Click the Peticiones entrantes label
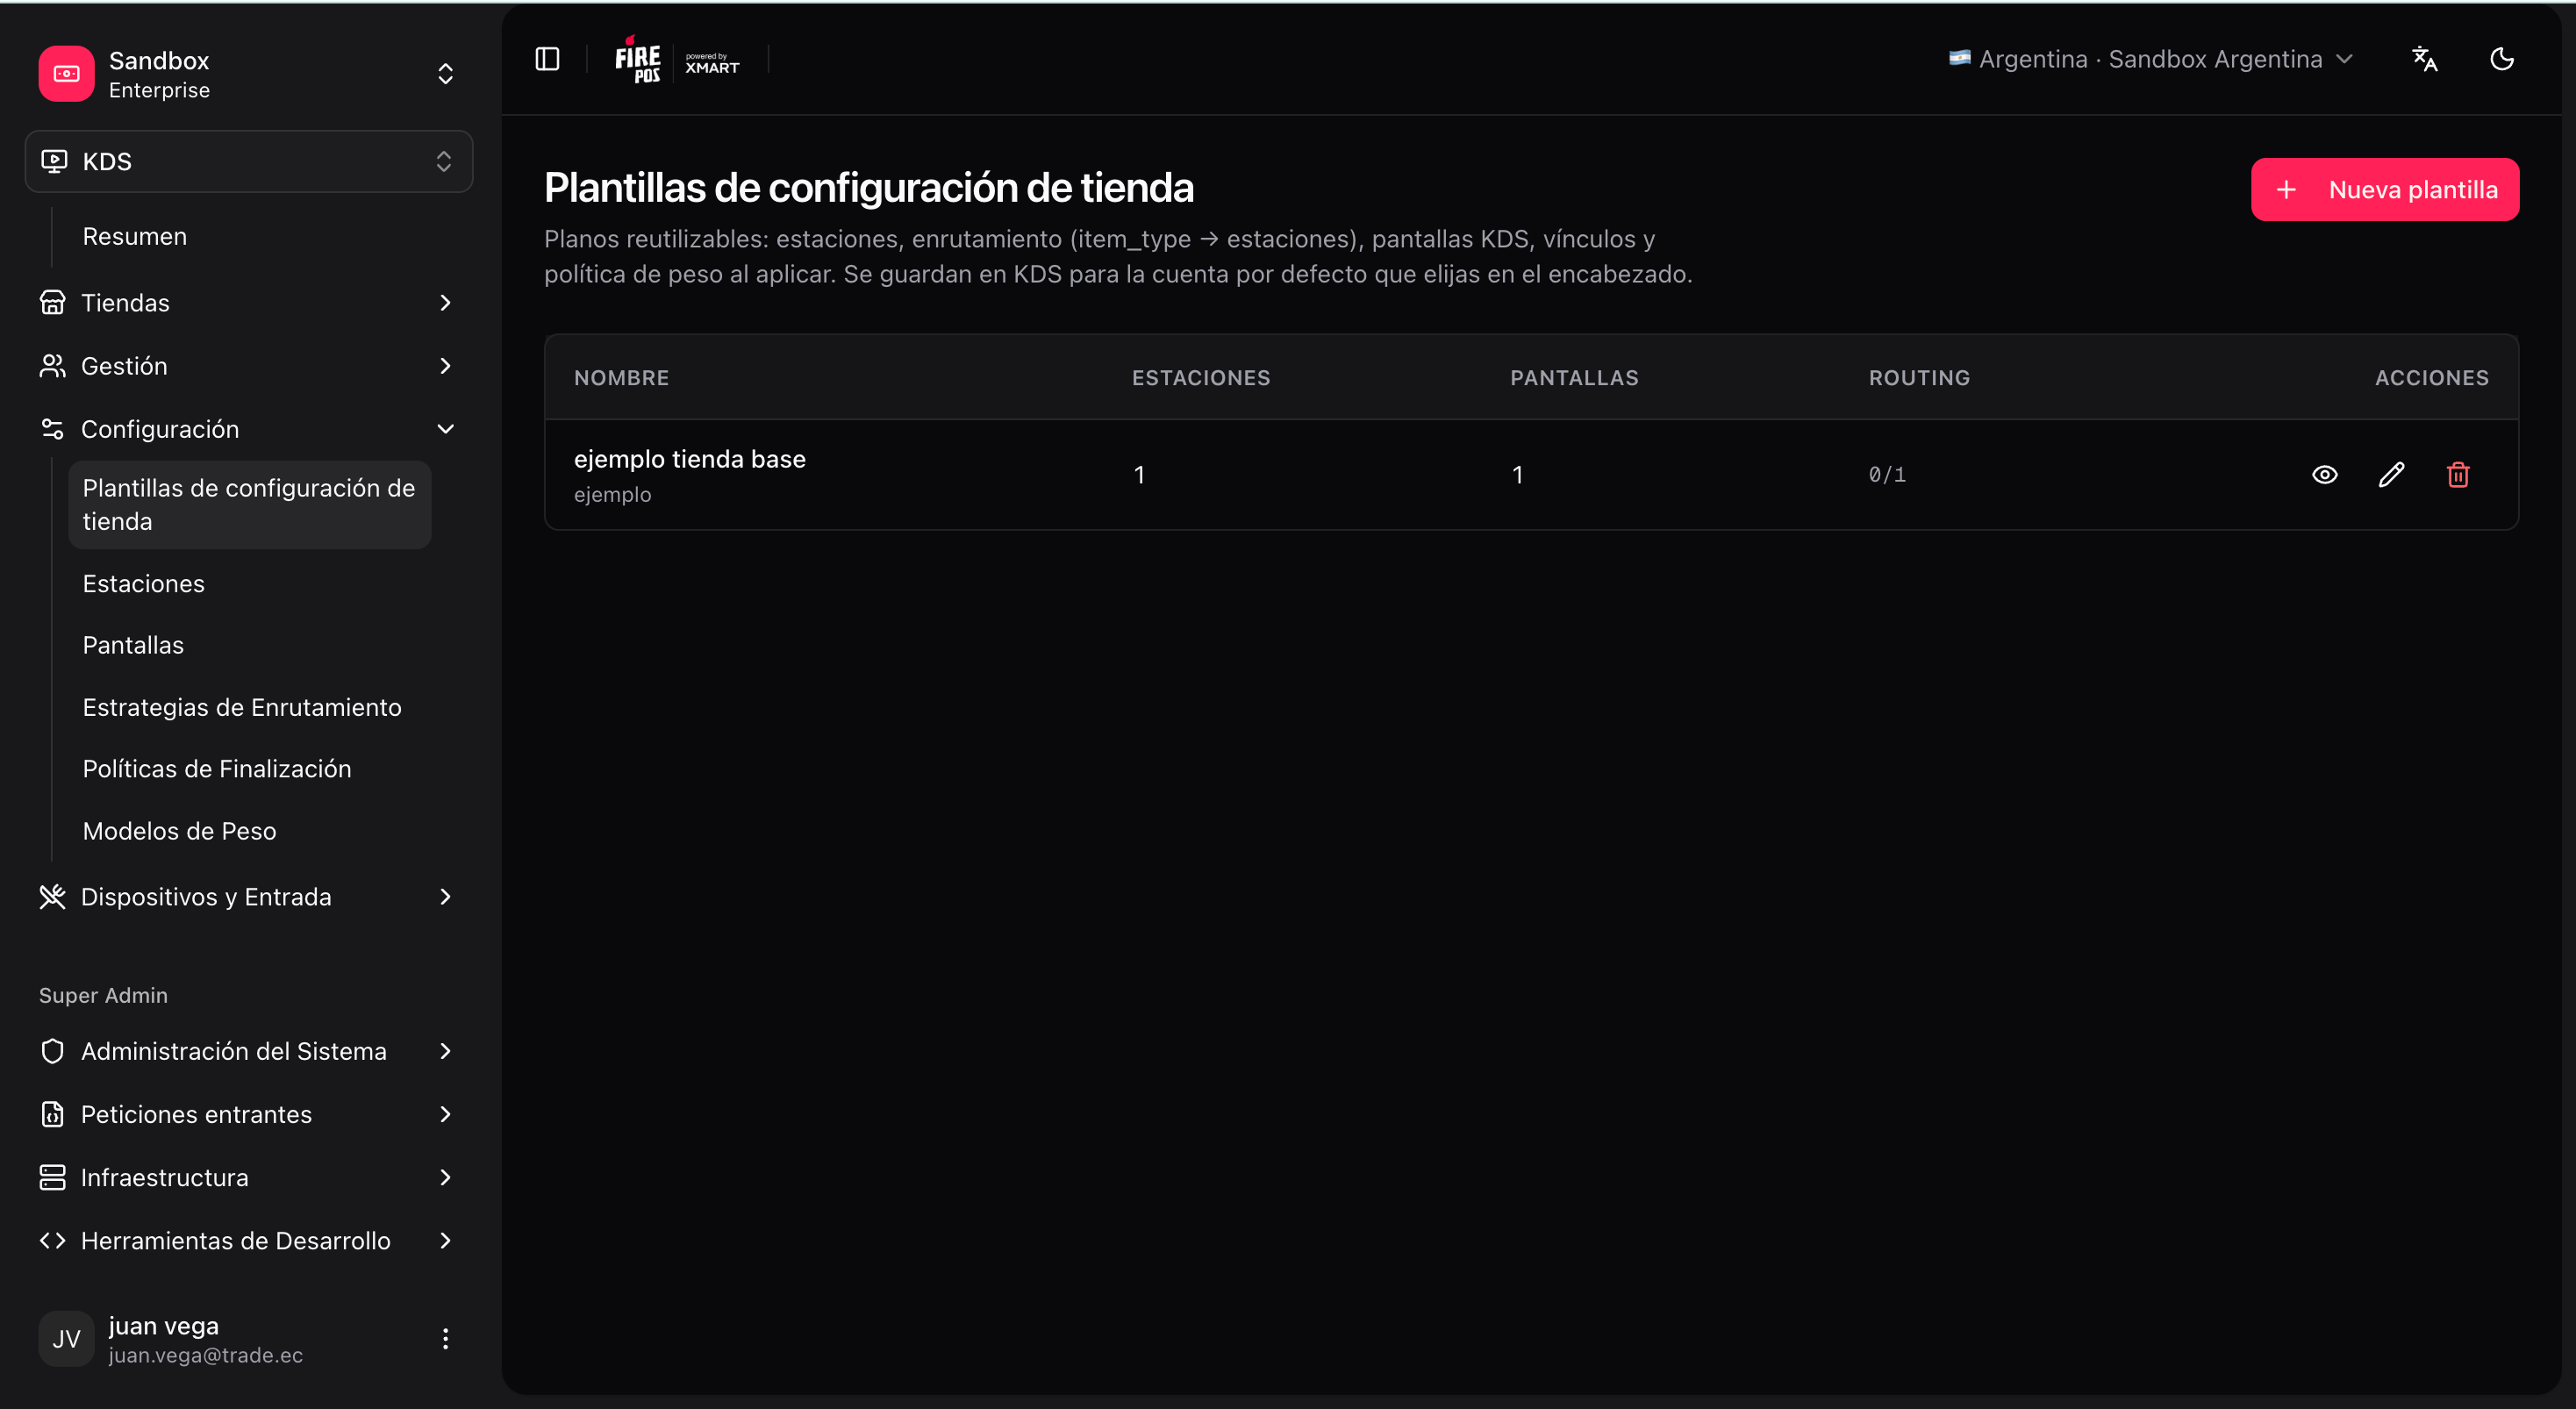Image resolution: width=2576 pixels, height=1409 pixels. pyautogui.click(x=196, y=1114)
